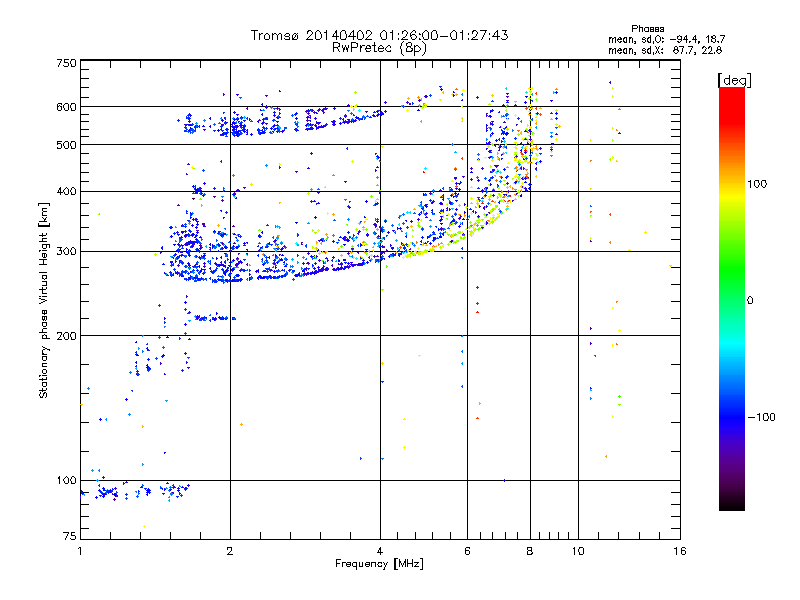Click the 'Phases' header label
The width and height of the screenshot is (800, 600).
(647, 29)
